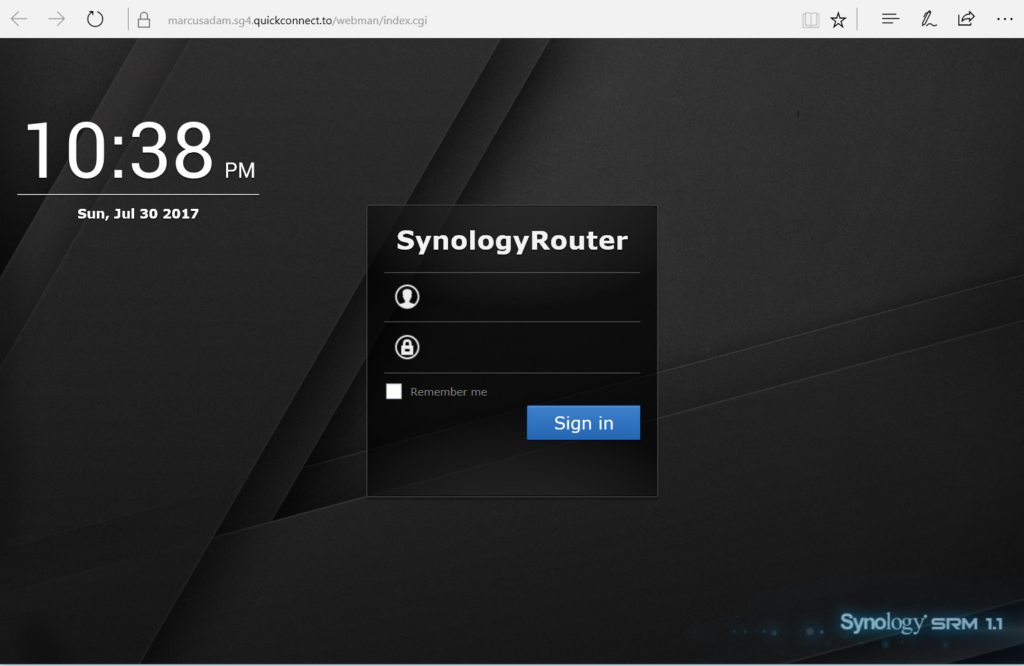Click the Share icon in the browser toolbar
Screen dimensions: 1024x666
[x=966, y=19]
